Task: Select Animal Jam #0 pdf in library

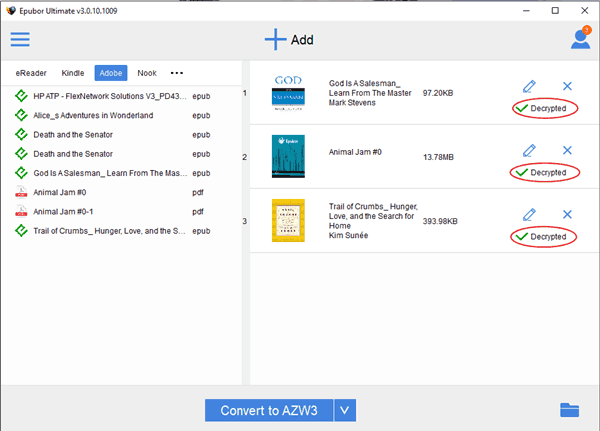Action: point(112,192)
